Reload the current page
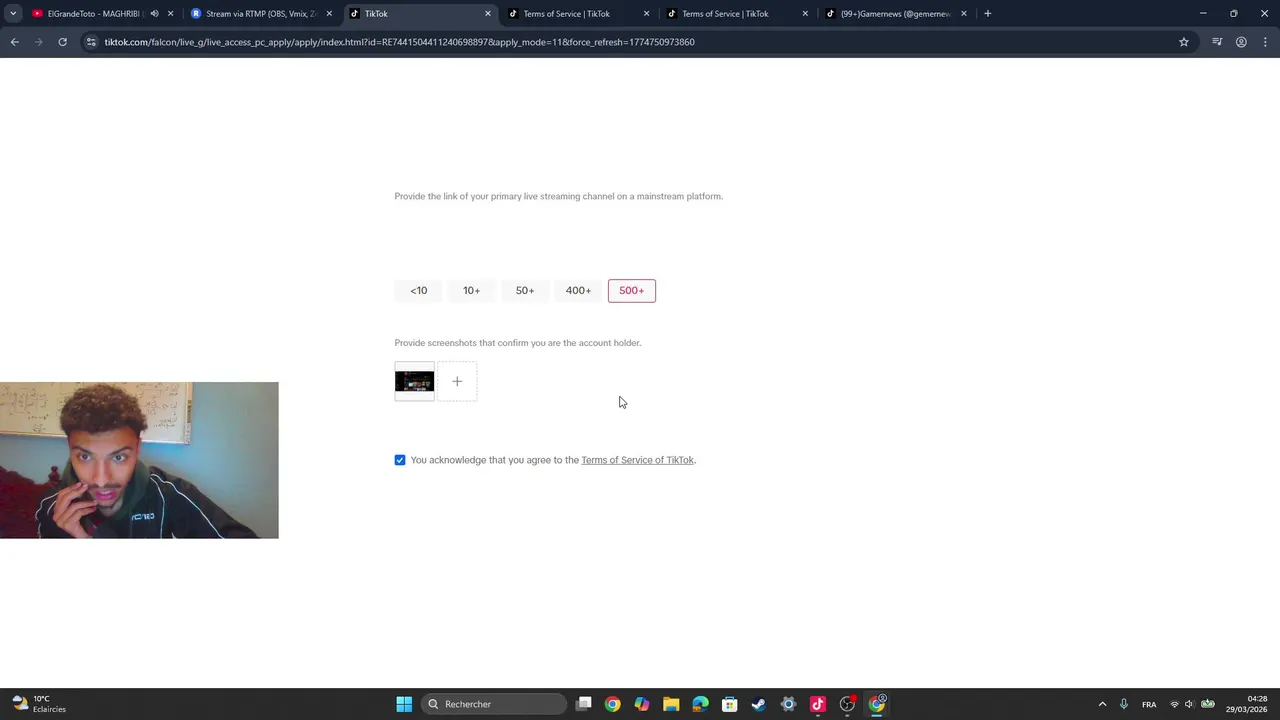1280x720 pixels. click(x=62, y=42)
